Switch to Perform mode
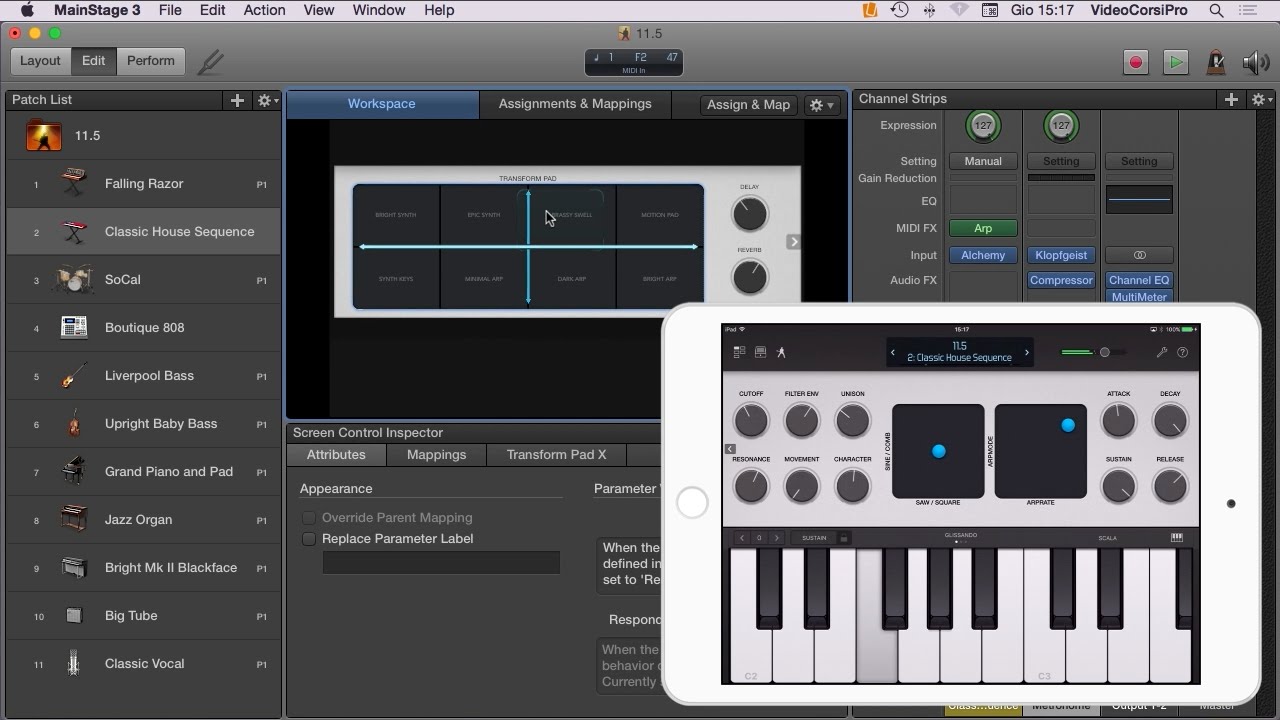Image resolution: width=1280 pixels, height=720 pixels. coord(150,61)
